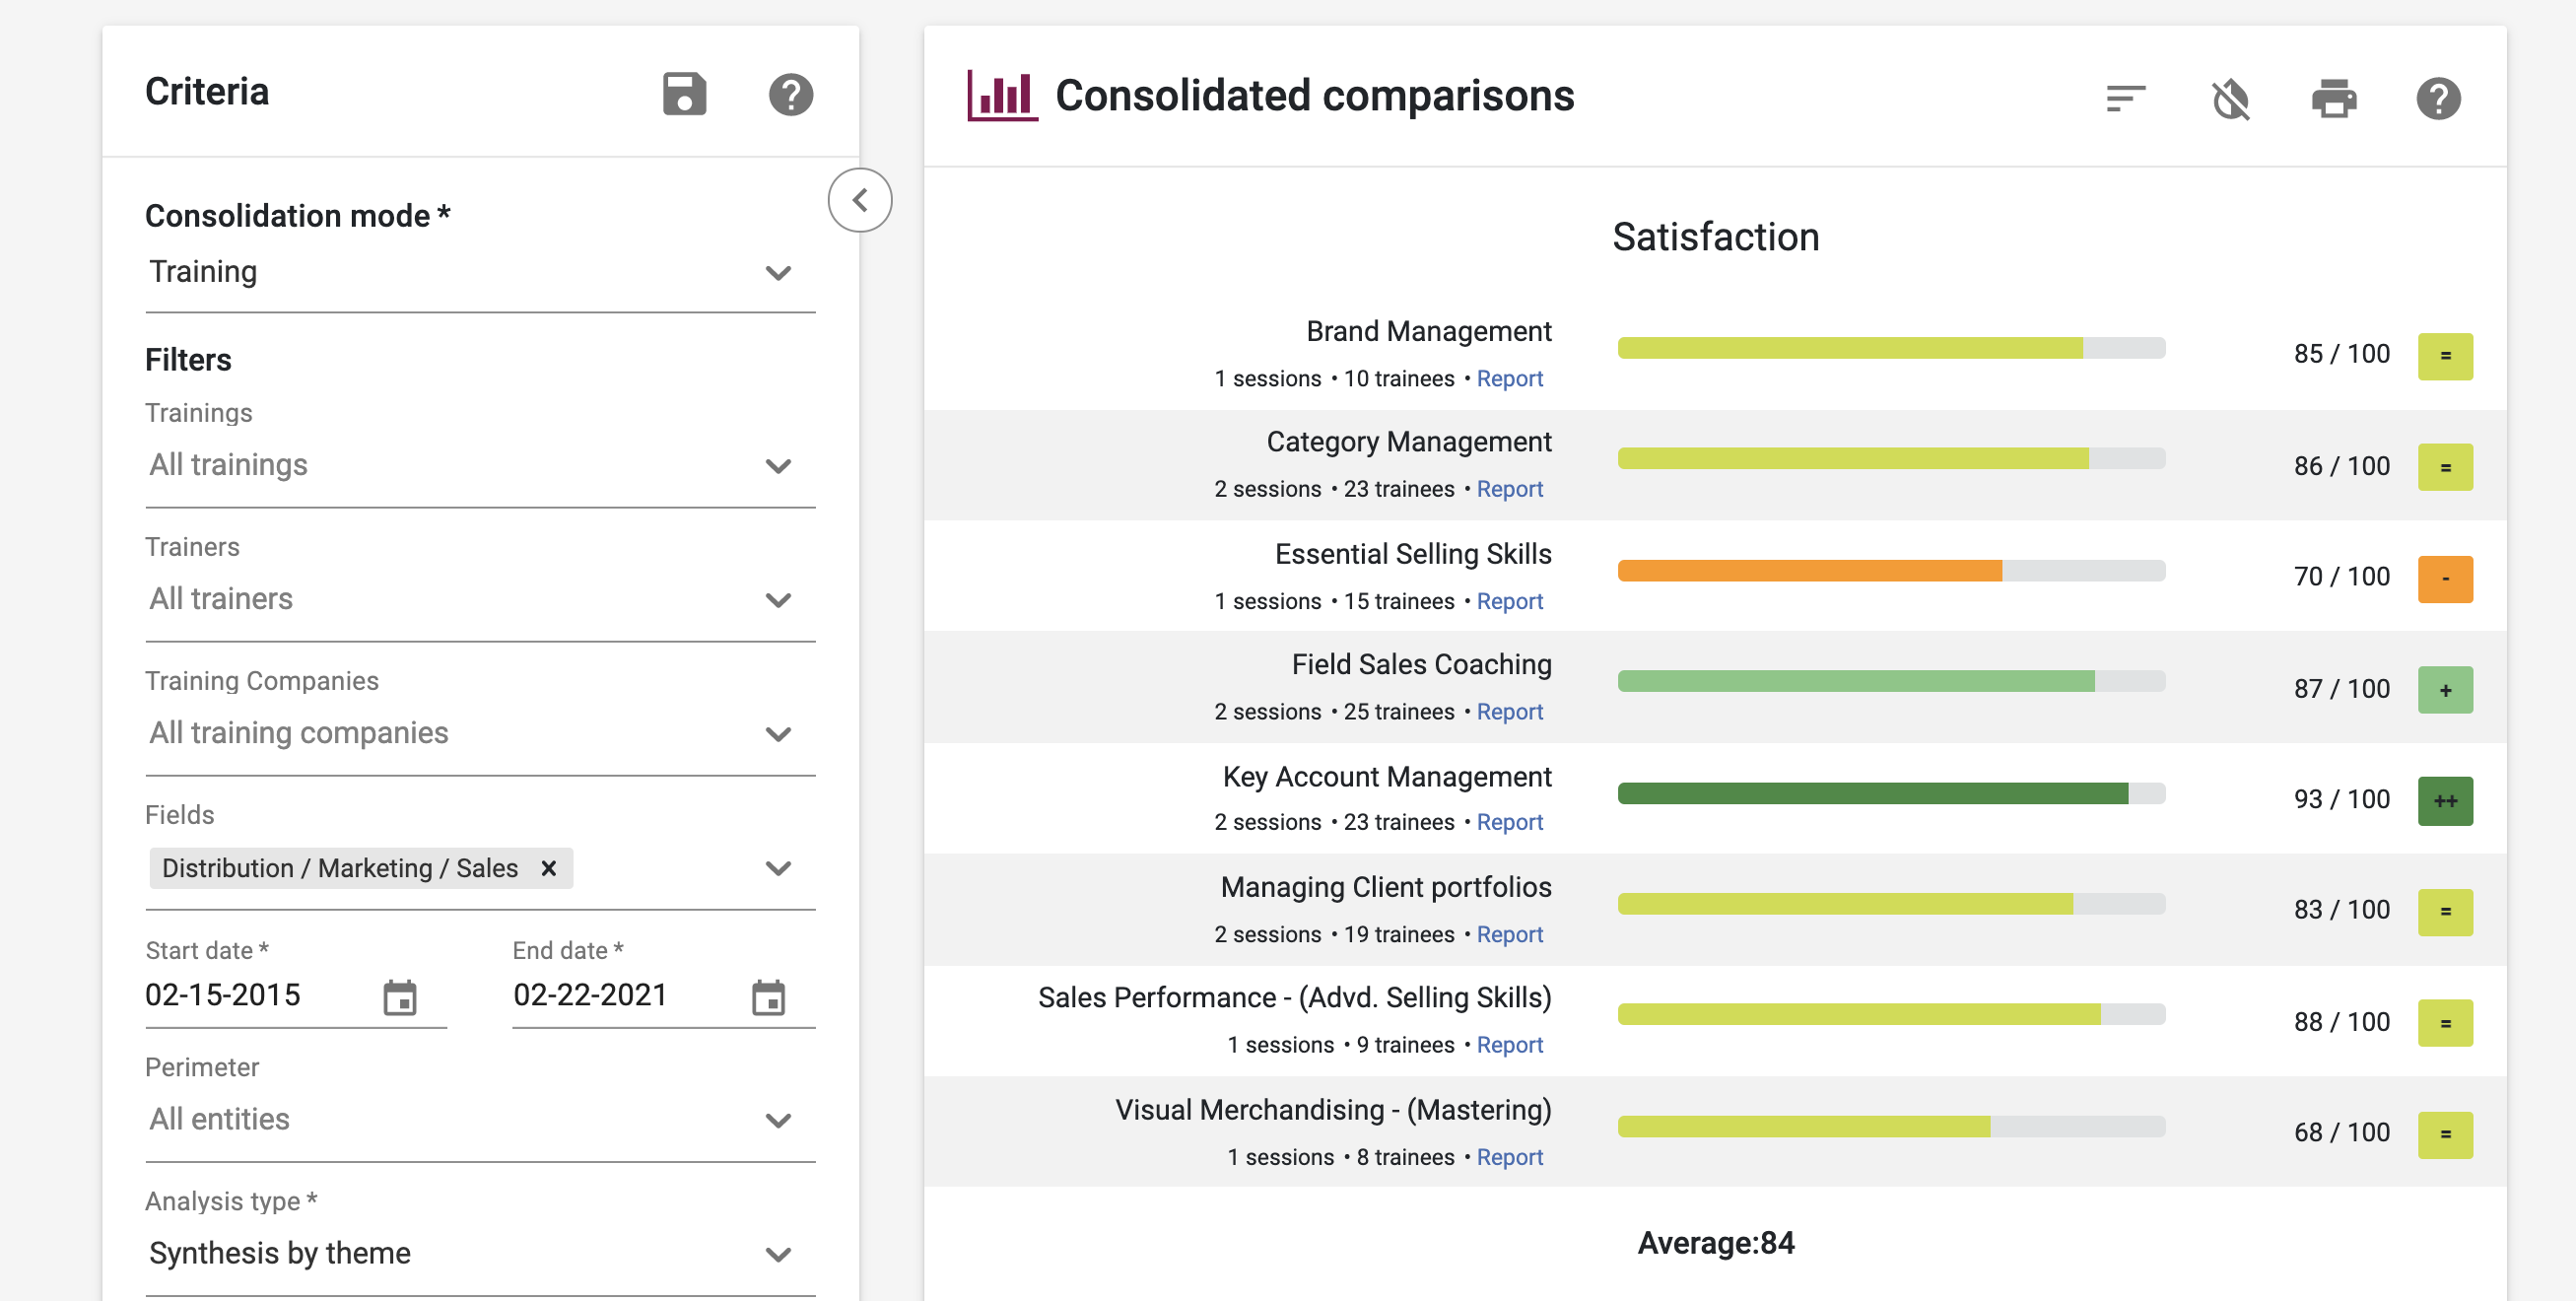Collapse the Criteria panel with the arrow button
2576x1301 pixels.
click(x=859, y=200)
